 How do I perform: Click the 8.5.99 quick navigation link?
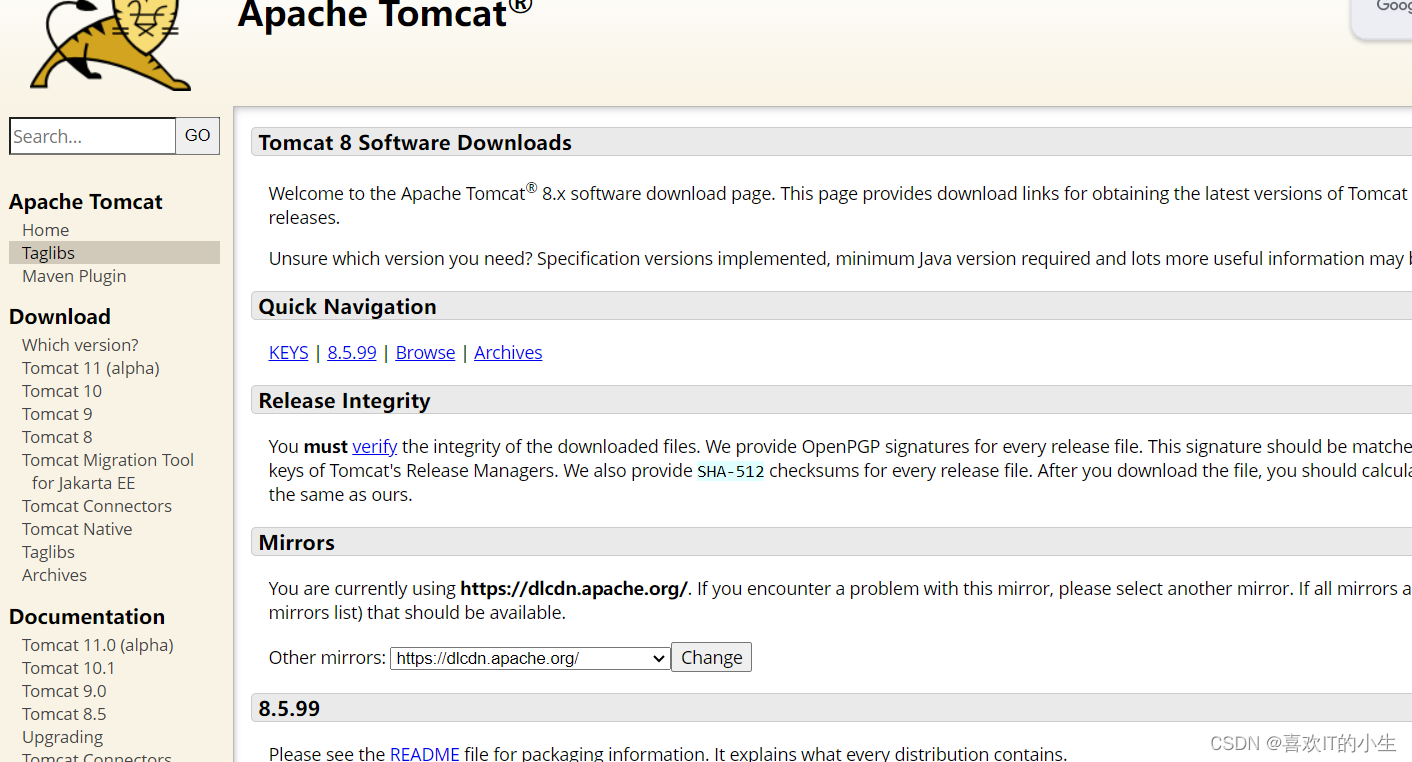[351, 352]
